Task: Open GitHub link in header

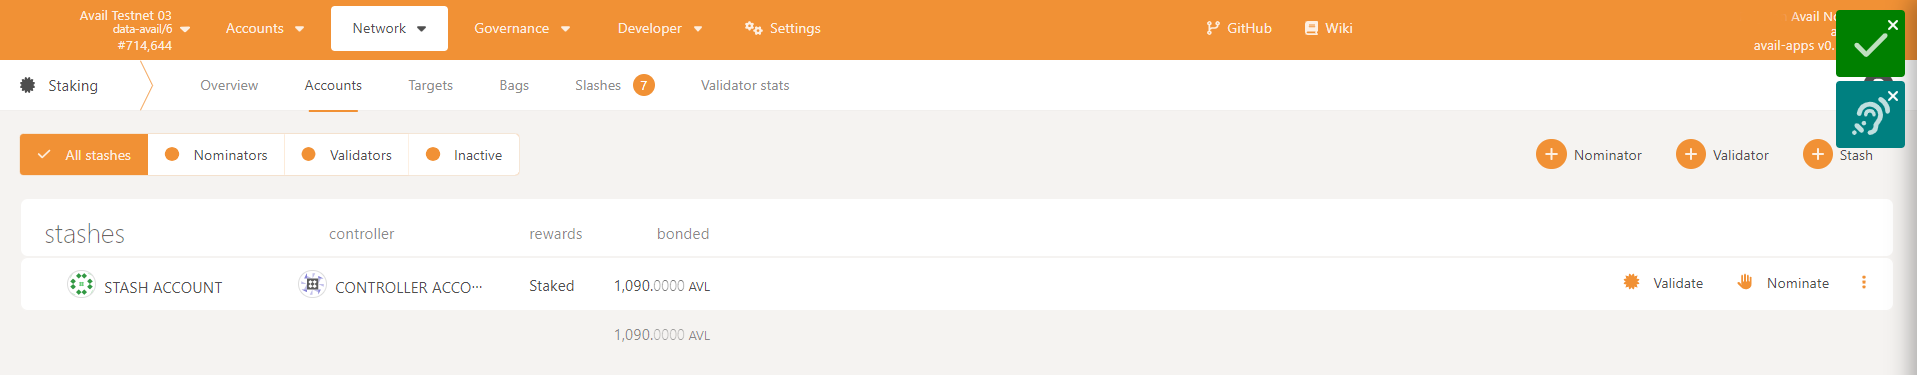Action: coord(1239,28)
